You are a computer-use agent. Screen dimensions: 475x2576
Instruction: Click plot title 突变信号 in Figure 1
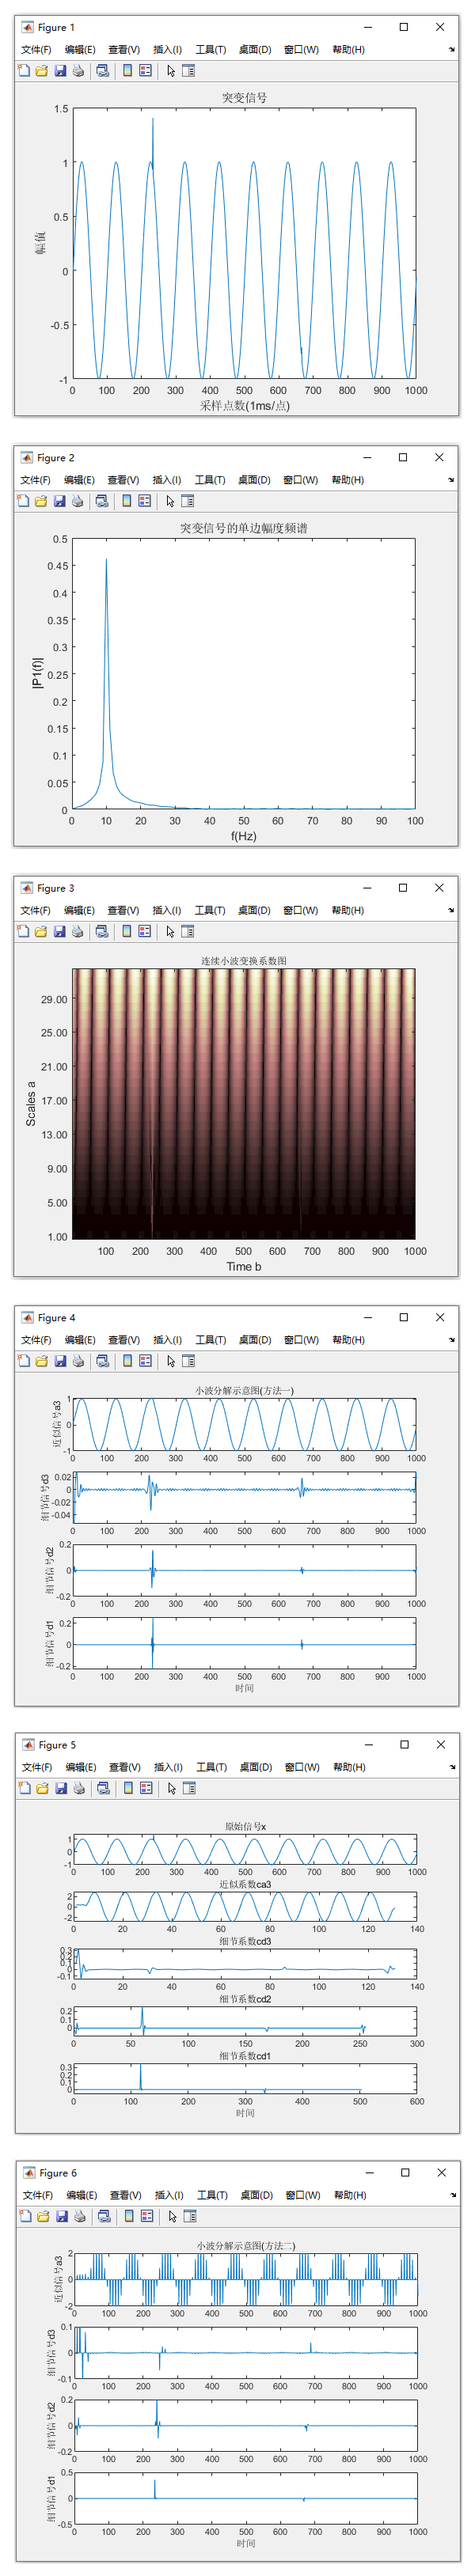click(x=245, y=98)
